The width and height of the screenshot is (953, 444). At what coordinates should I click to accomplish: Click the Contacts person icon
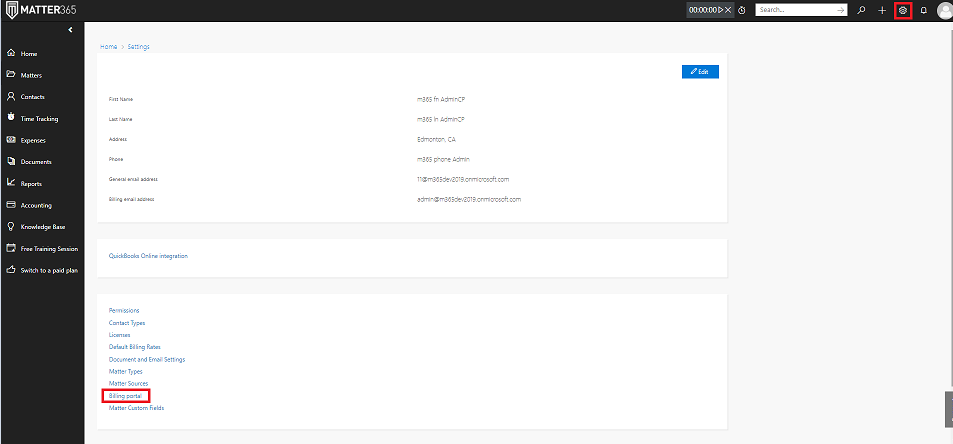[10, 97]
